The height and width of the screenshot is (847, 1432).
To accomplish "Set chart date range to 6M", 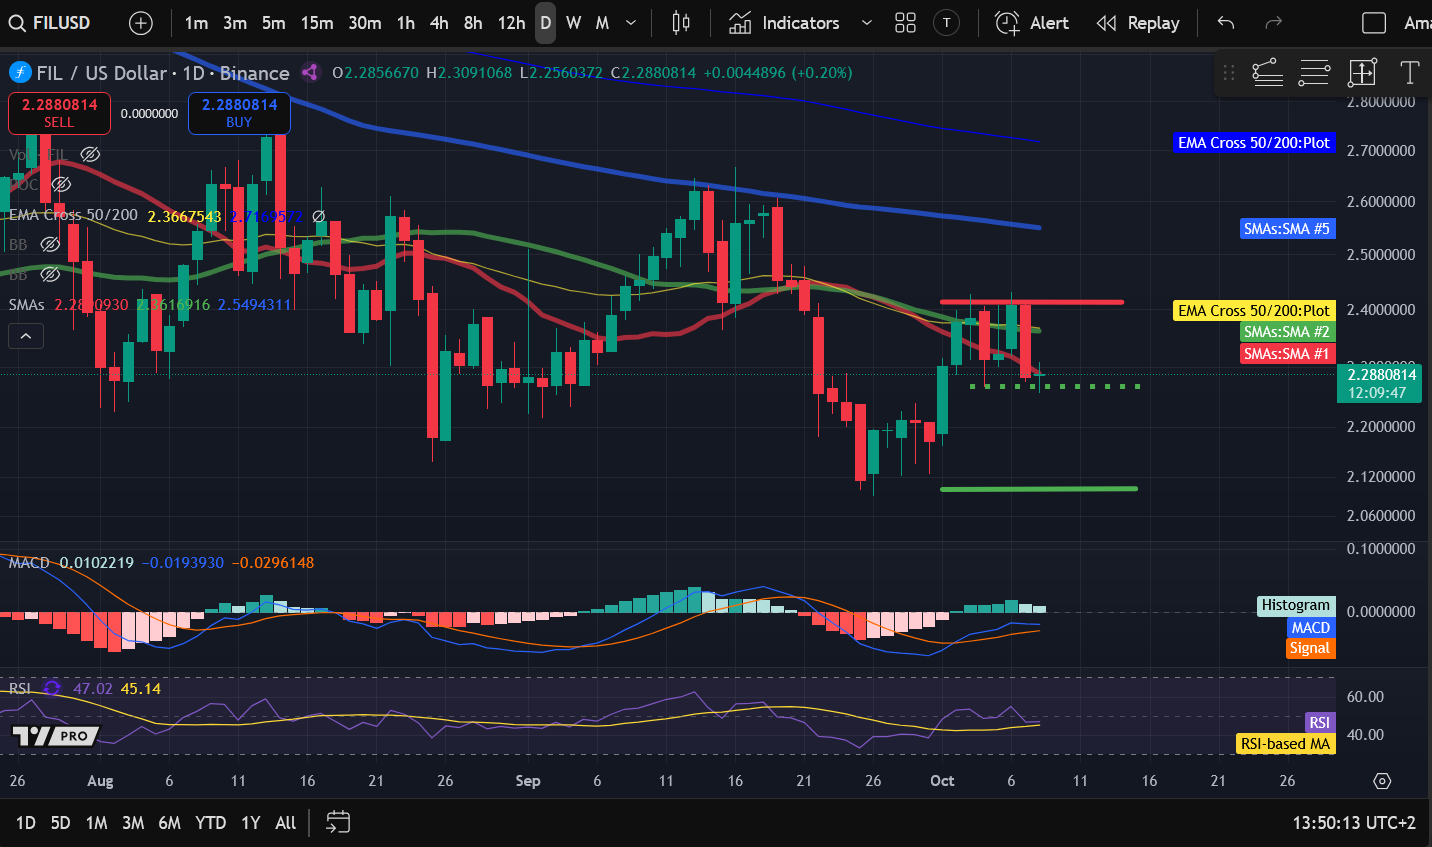I will [170, 823].
